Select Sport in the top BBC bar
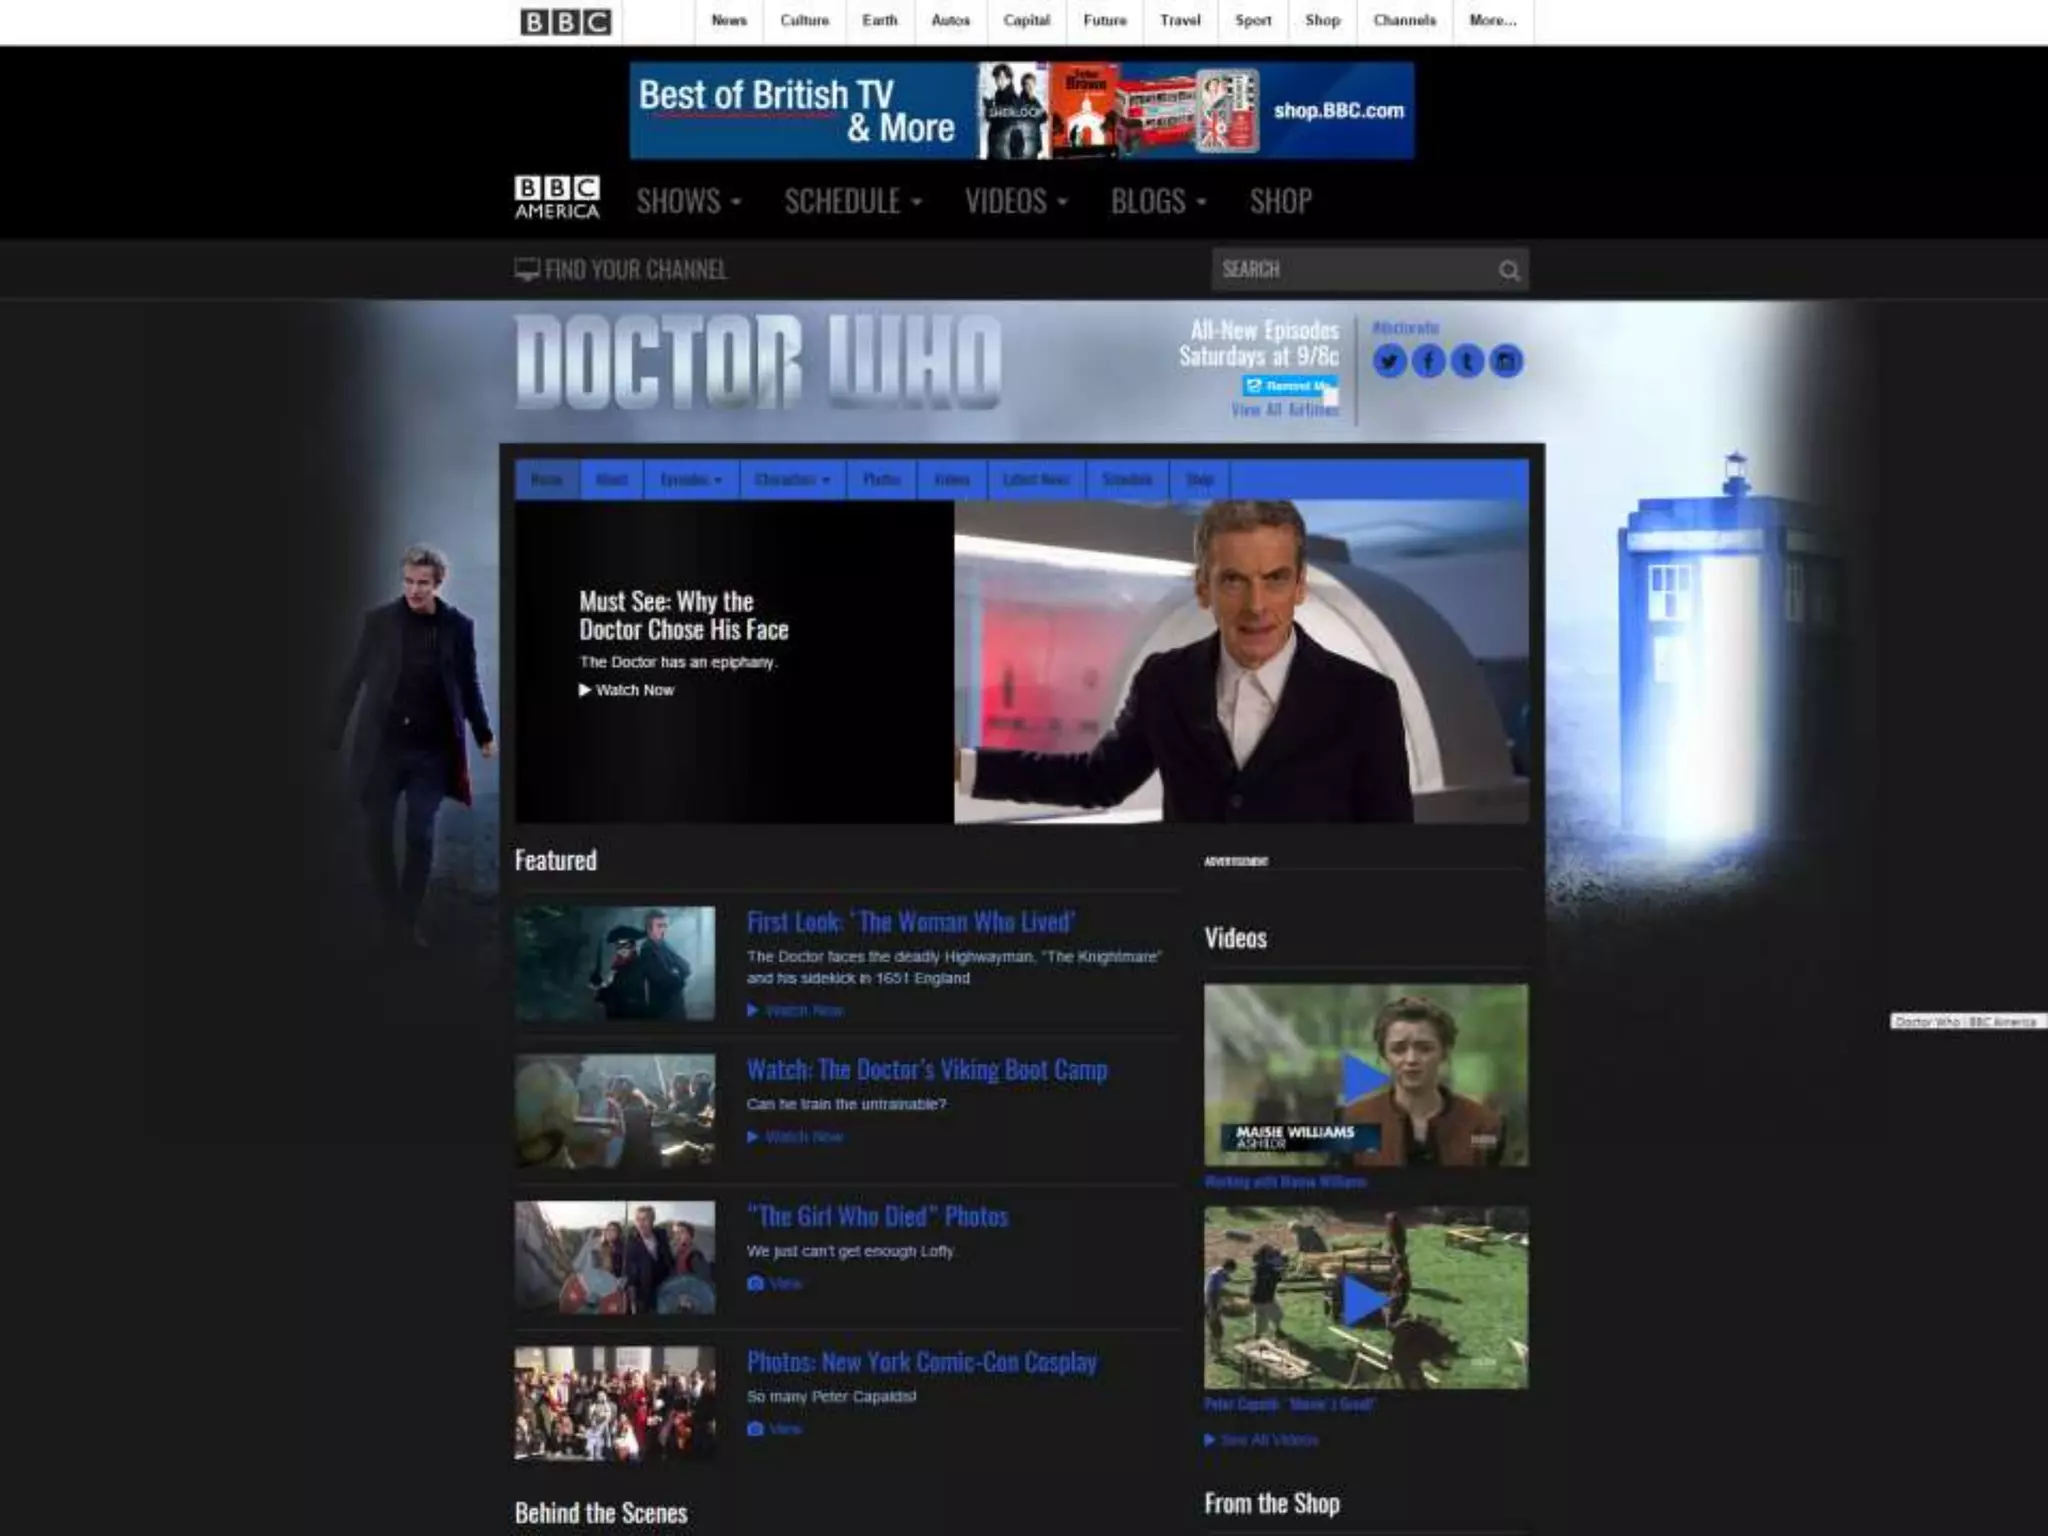Image resolution: width=2048 pixels, height=1536 pixels. coord(1252,21)
